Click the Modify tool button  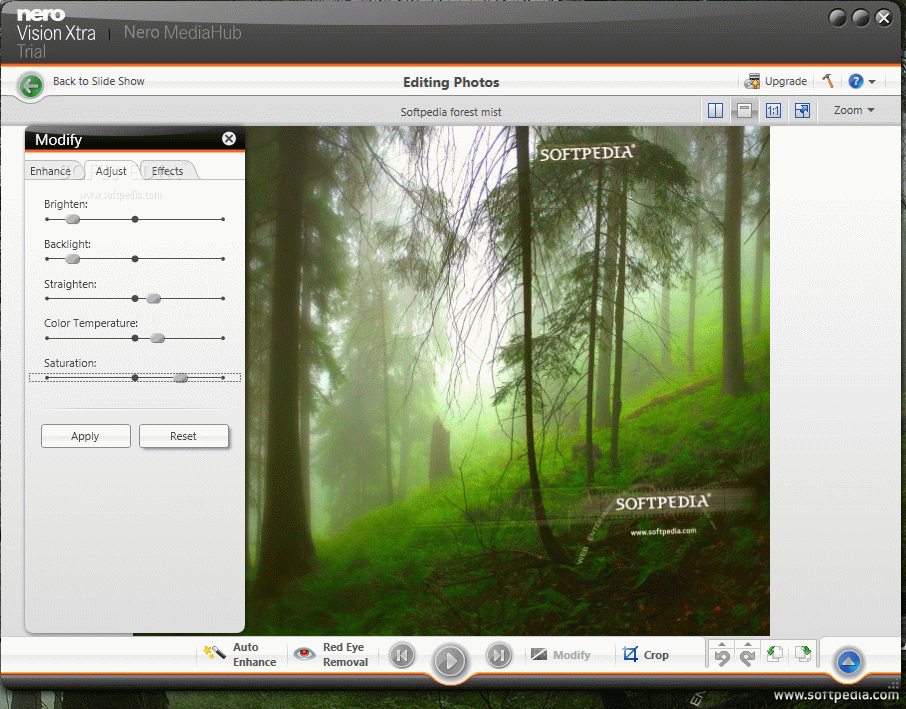tap(560, 655)
